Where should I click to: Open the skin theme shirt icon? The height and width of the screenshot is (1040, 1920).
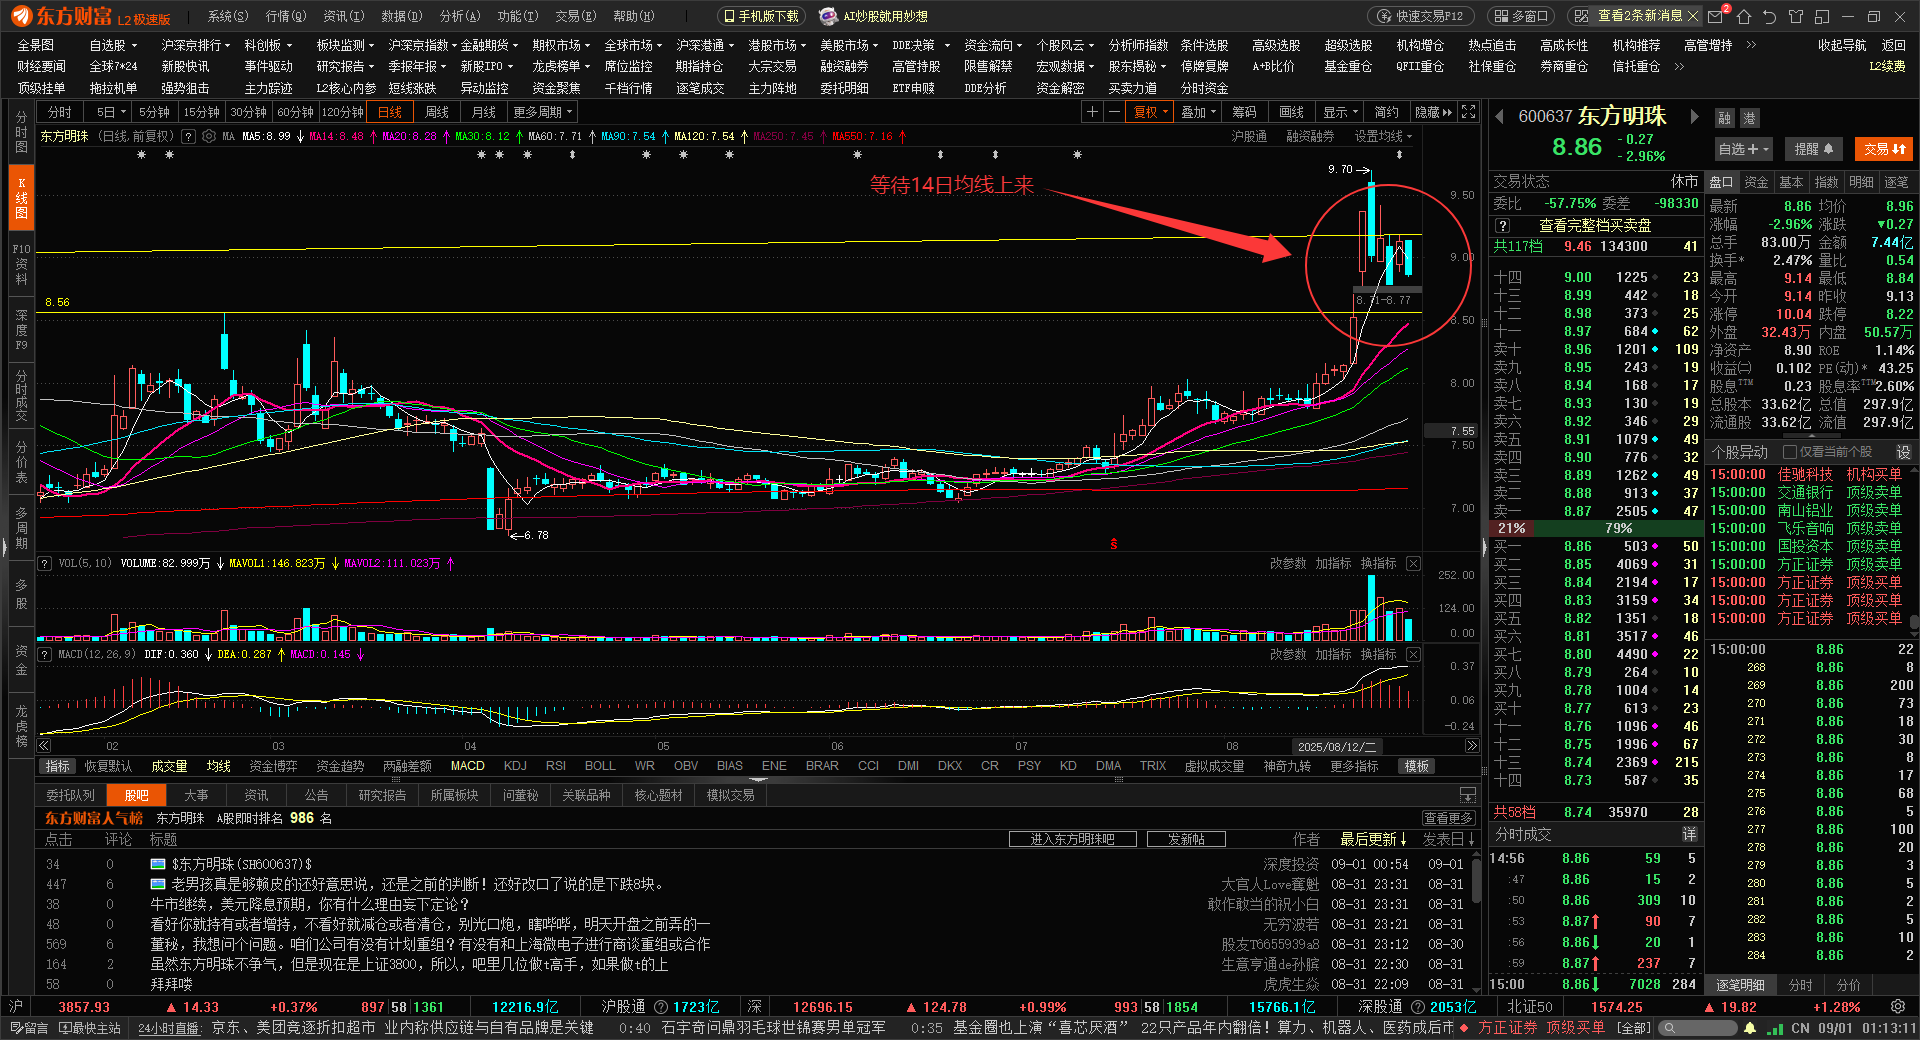pos(1796,16)
